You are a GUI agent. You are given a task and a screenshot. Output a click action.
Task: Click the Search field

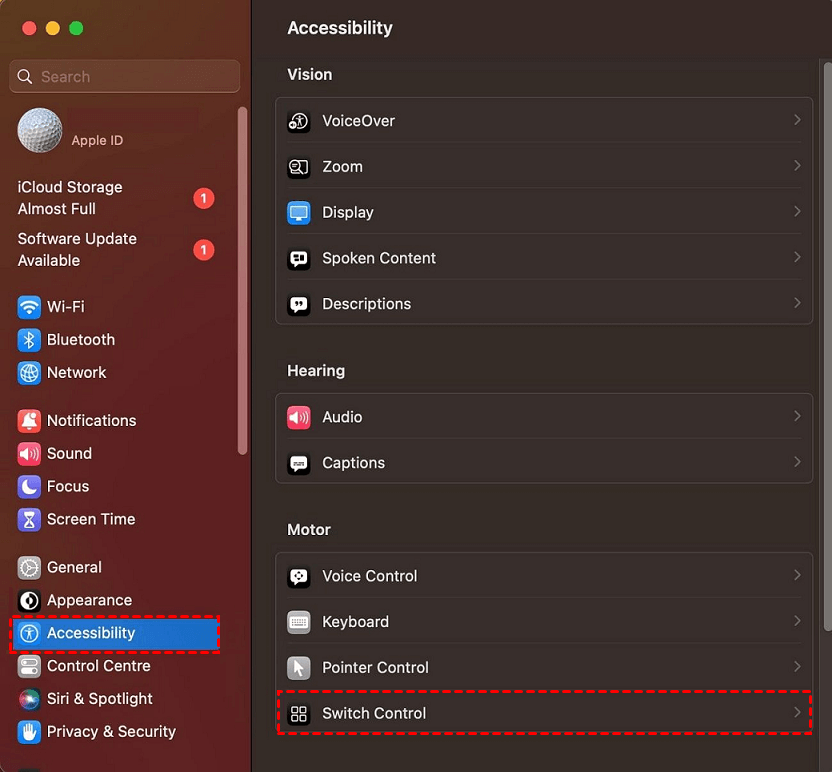pos(125,77)
